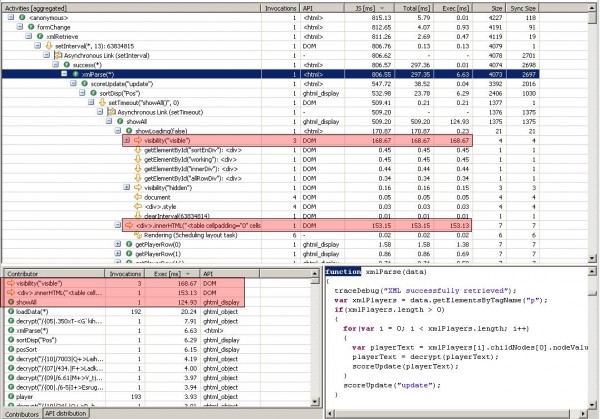Sort tree by JS [ms] column header
This screenshot has height=419, width=600.
pos(368,8)
